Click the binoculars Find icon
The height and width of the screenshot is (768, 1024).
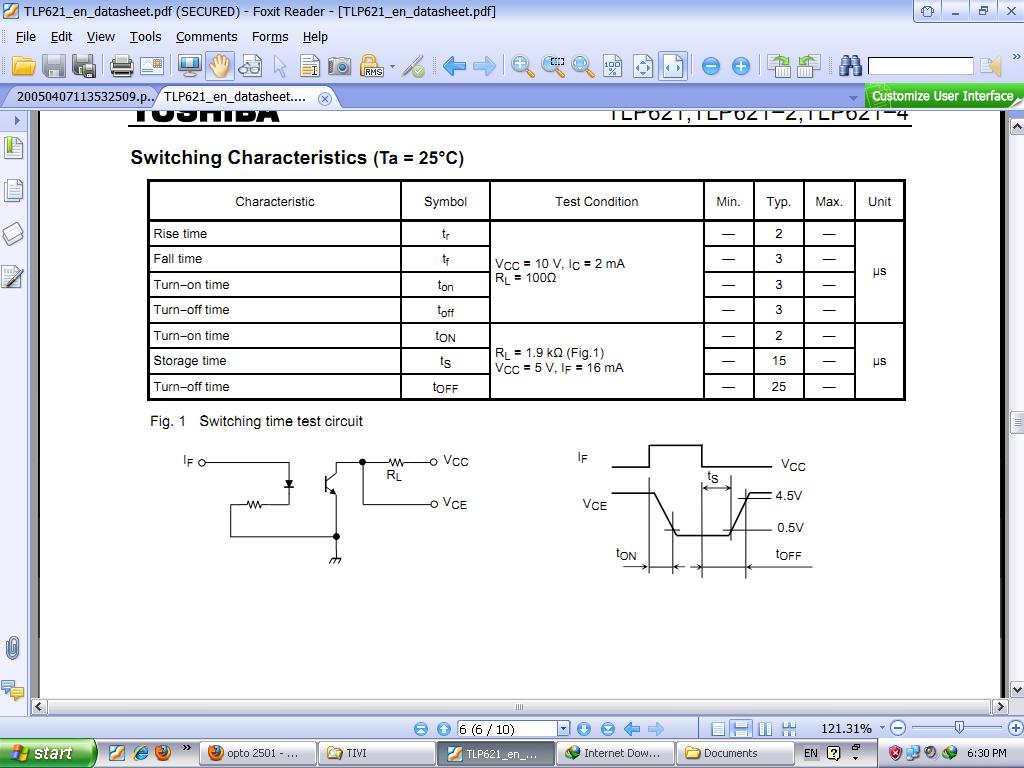coord(850,66)
